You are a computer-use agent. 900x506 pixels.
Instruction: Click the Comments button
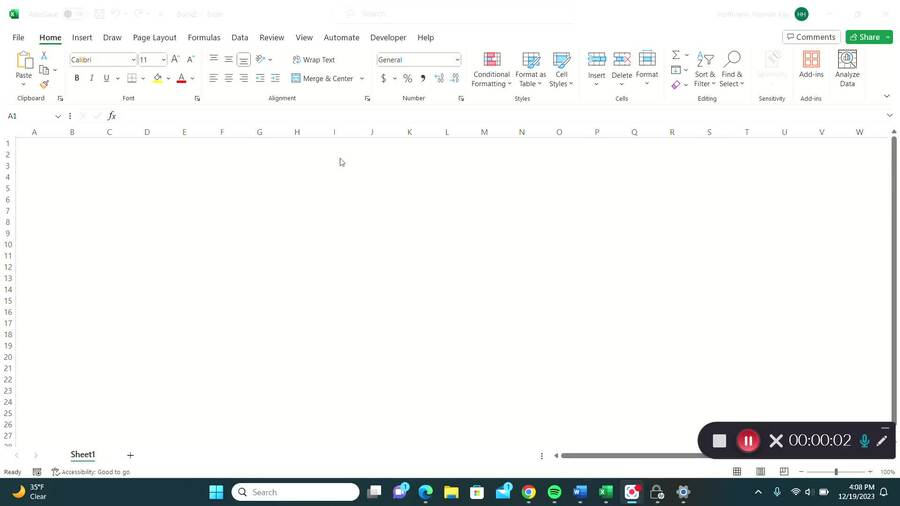tap(811, 37)
